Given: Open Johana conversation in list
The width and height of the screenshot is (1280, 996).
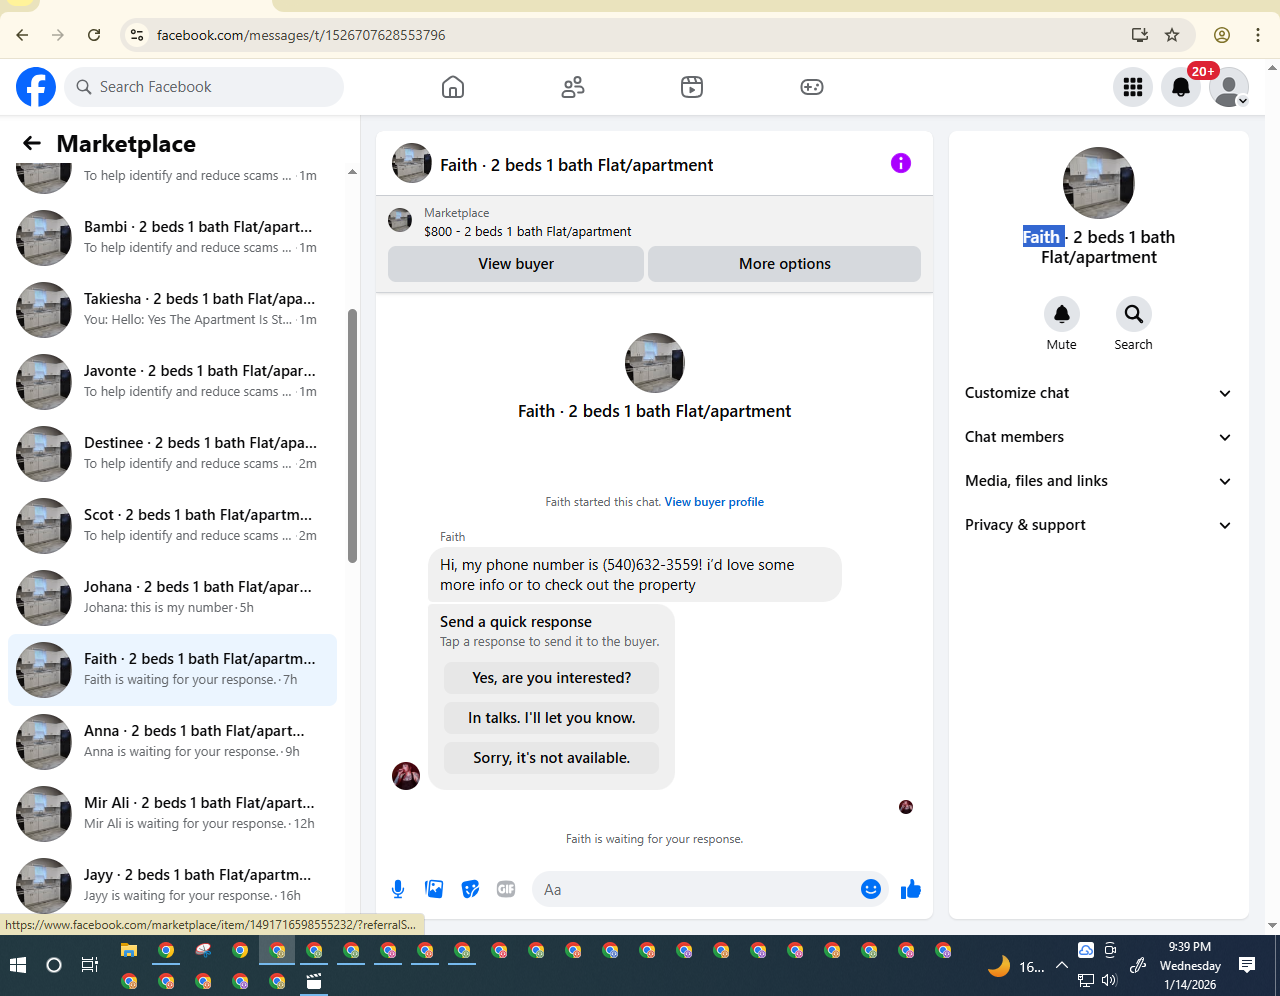Looking at the screenshot, I should point(172,598).
